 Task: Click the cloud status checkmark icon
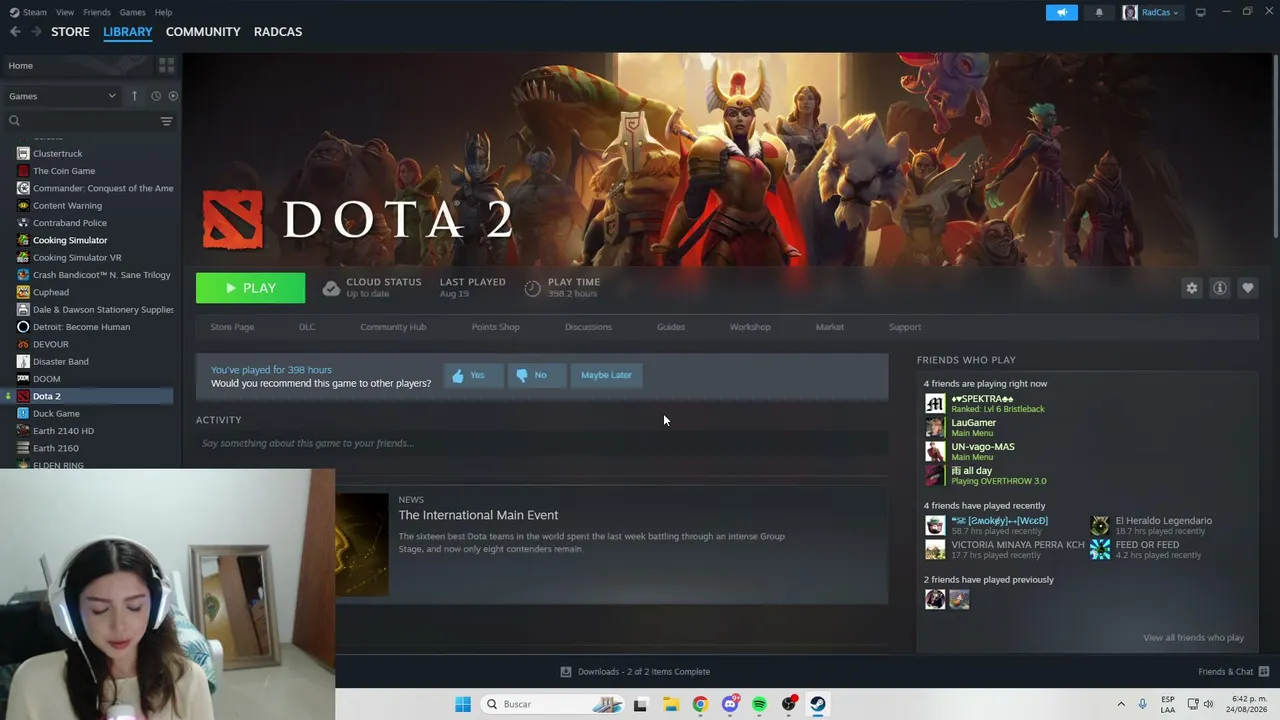[331, 288]
